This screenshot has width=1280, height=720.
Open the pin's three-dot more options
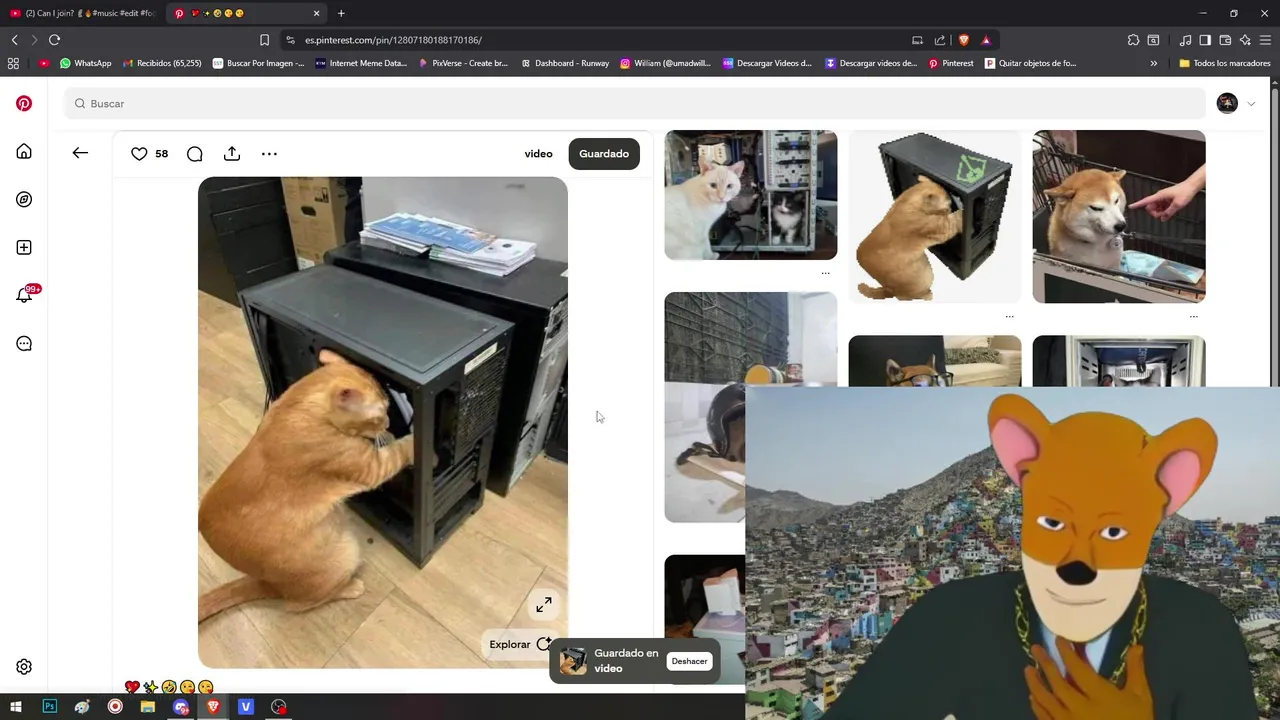pyautogui.click(x=269, y=153)
